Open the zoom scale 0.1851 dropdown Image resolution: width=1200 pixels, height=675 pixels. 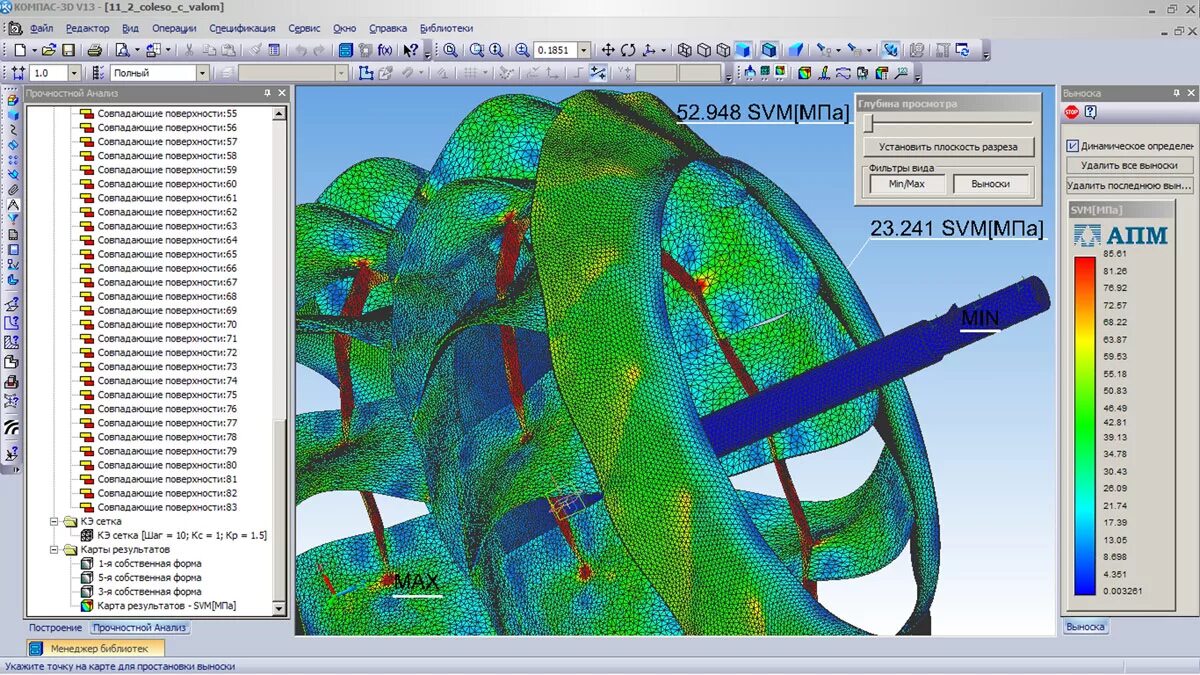coord(584,50)
